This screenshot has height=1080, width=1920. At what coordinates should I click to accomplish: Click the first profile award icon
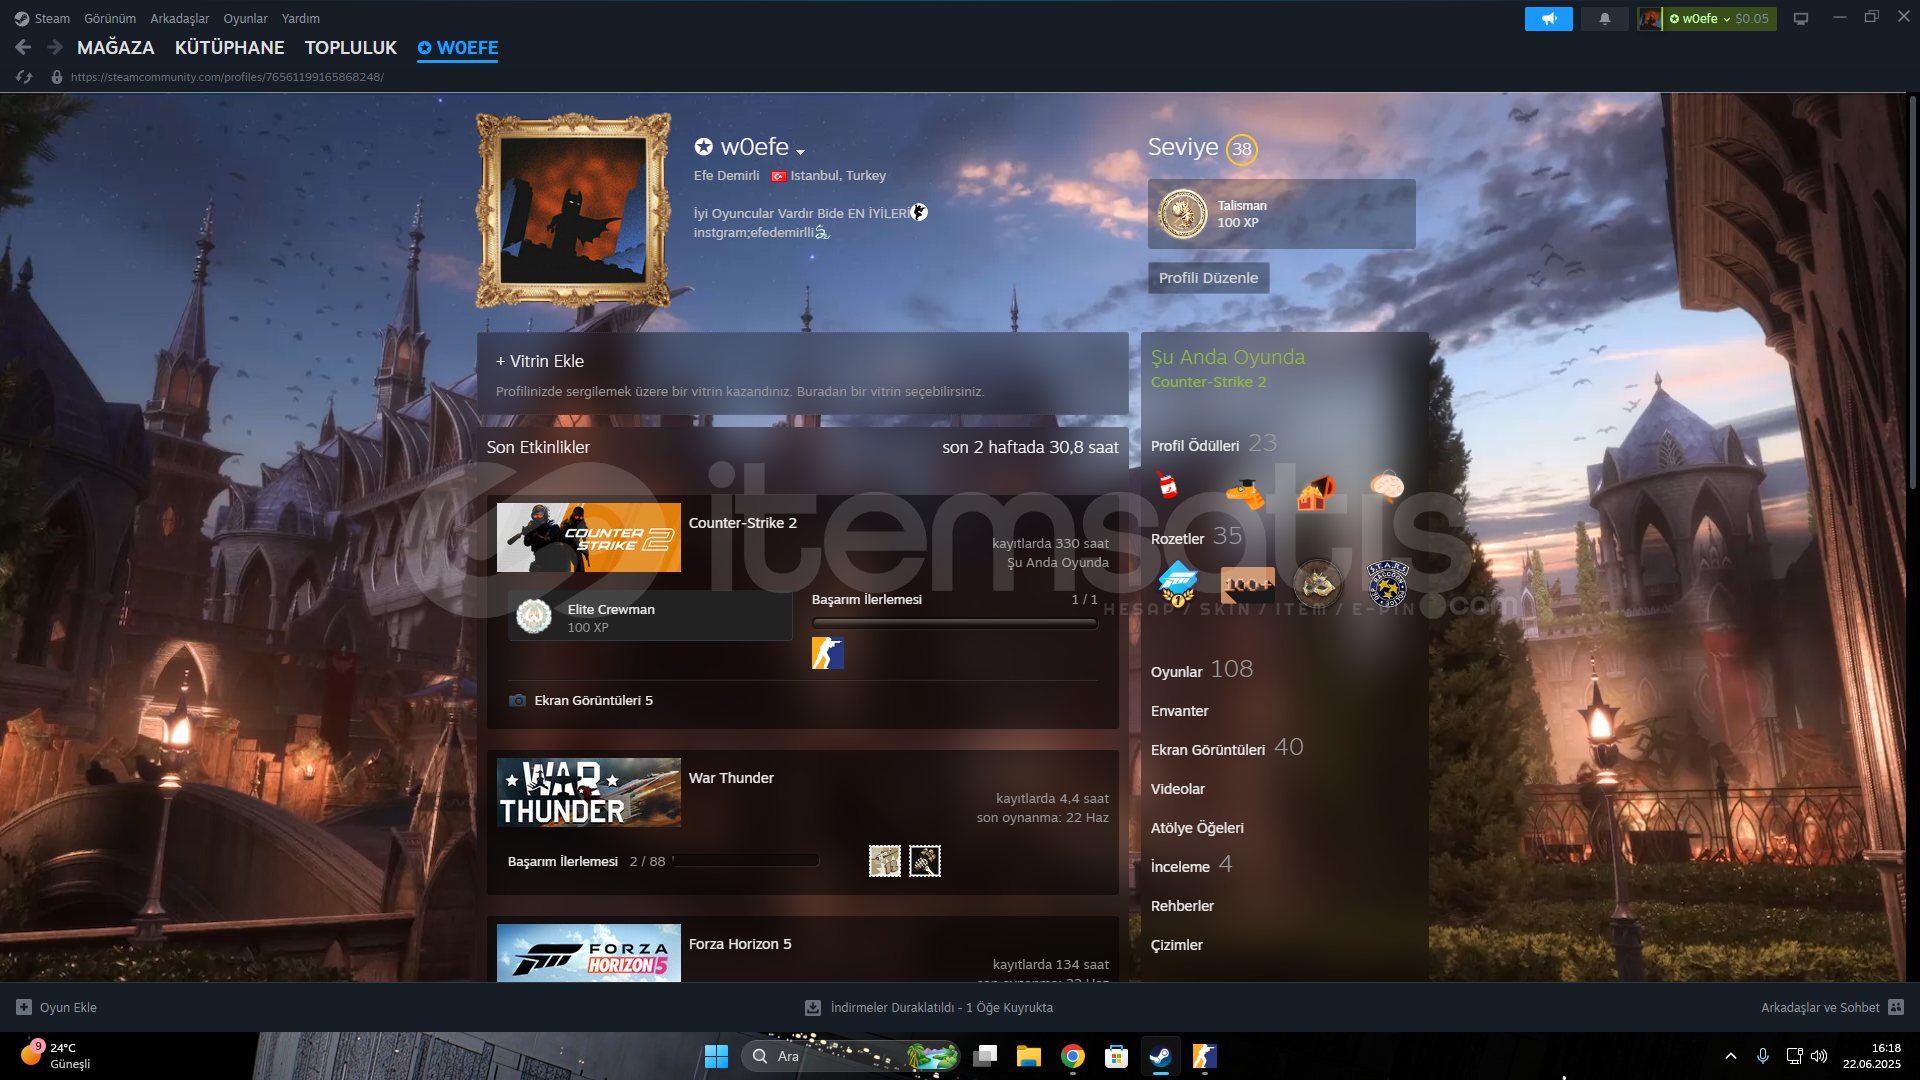(x=1167, y=487)
